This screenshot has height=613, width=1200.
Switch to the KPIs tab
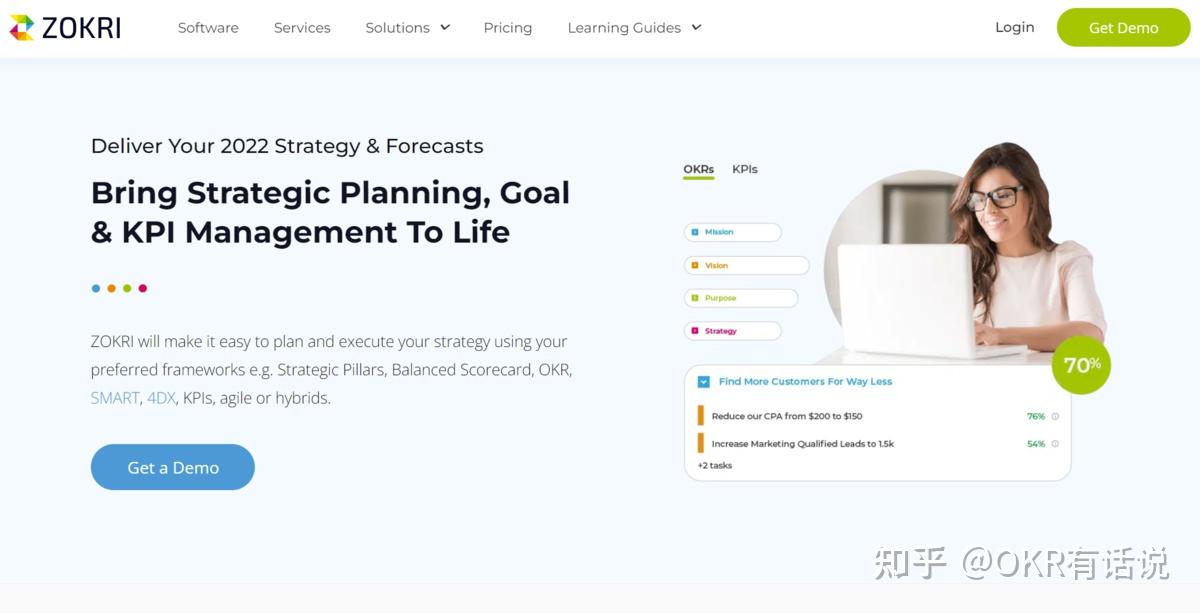(x=745, y=170)
